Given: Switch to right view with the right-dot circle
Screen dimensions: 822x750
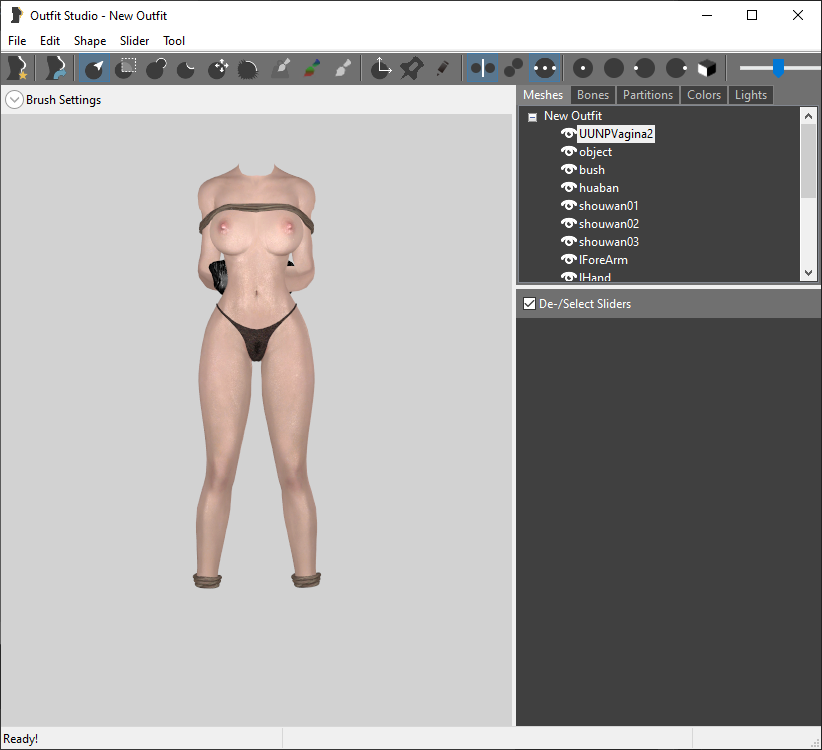Looking at the screenshot, I should tap(676, 68).
